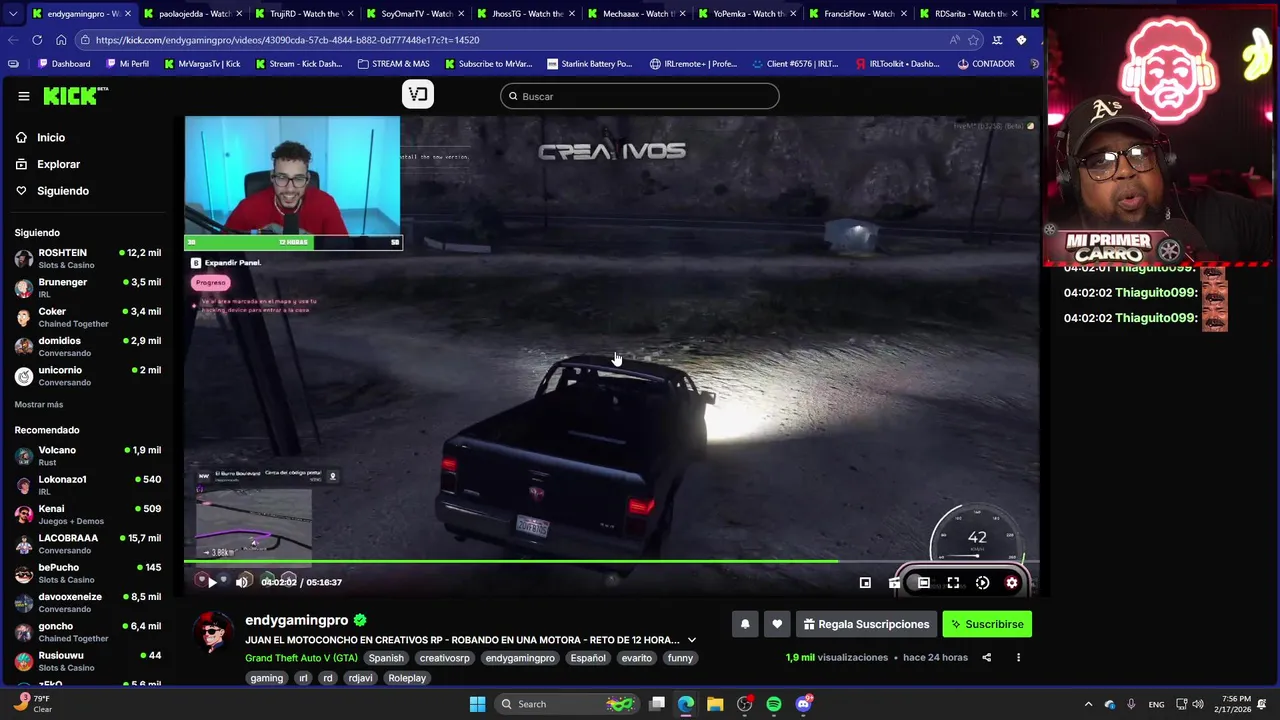This screenshot has width=1280, height=720.
Task: Open bePucho recommended channel
Action: click(88, 573)
